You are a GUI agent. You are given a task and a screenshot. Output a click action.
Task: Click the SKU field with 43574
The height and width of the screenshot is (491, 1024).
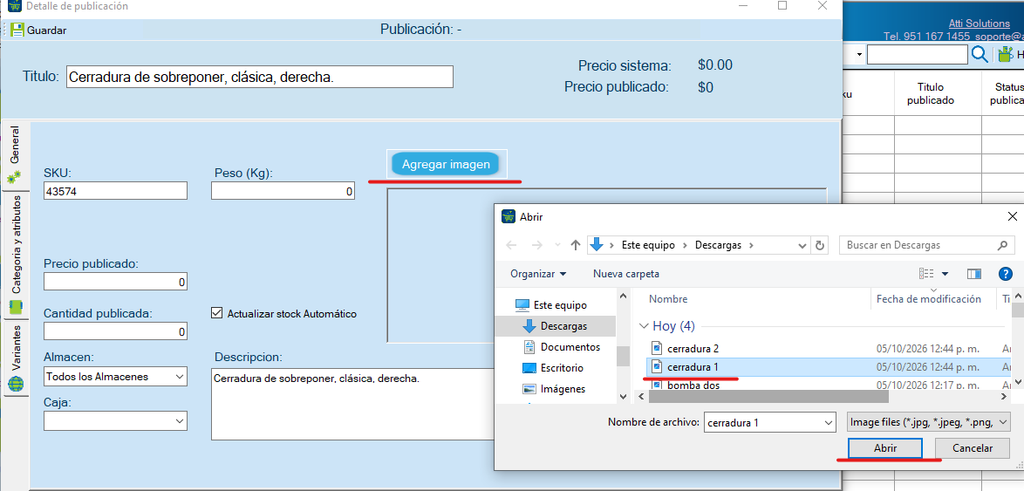coord(116,191)
